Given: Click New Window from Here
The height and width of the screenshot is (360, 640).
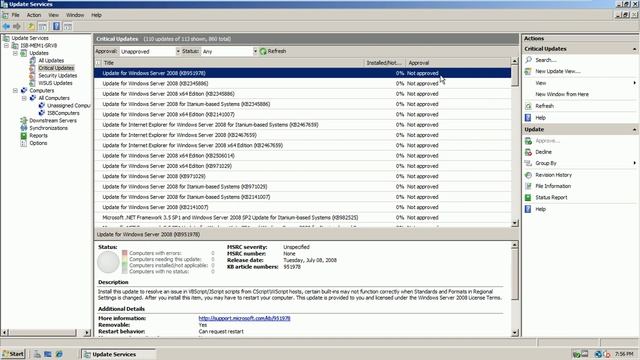Looking at the screenshot, I should (x=562, y=94).
